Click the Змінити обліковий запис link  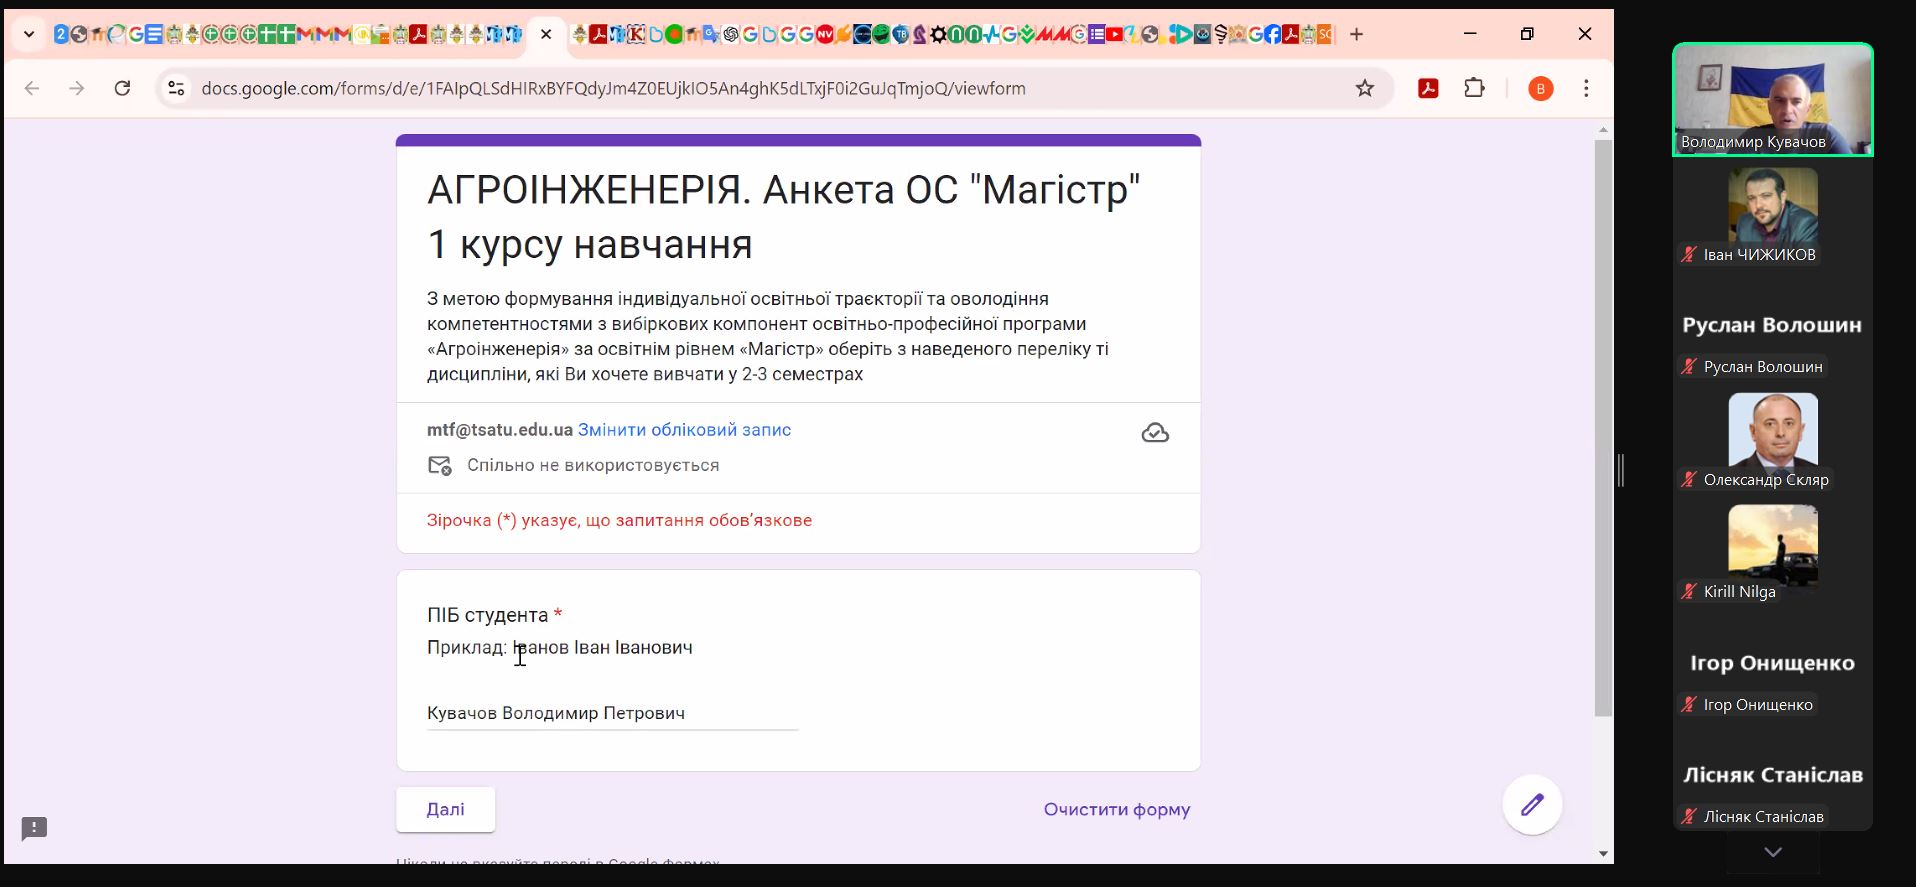coord(684,430)
